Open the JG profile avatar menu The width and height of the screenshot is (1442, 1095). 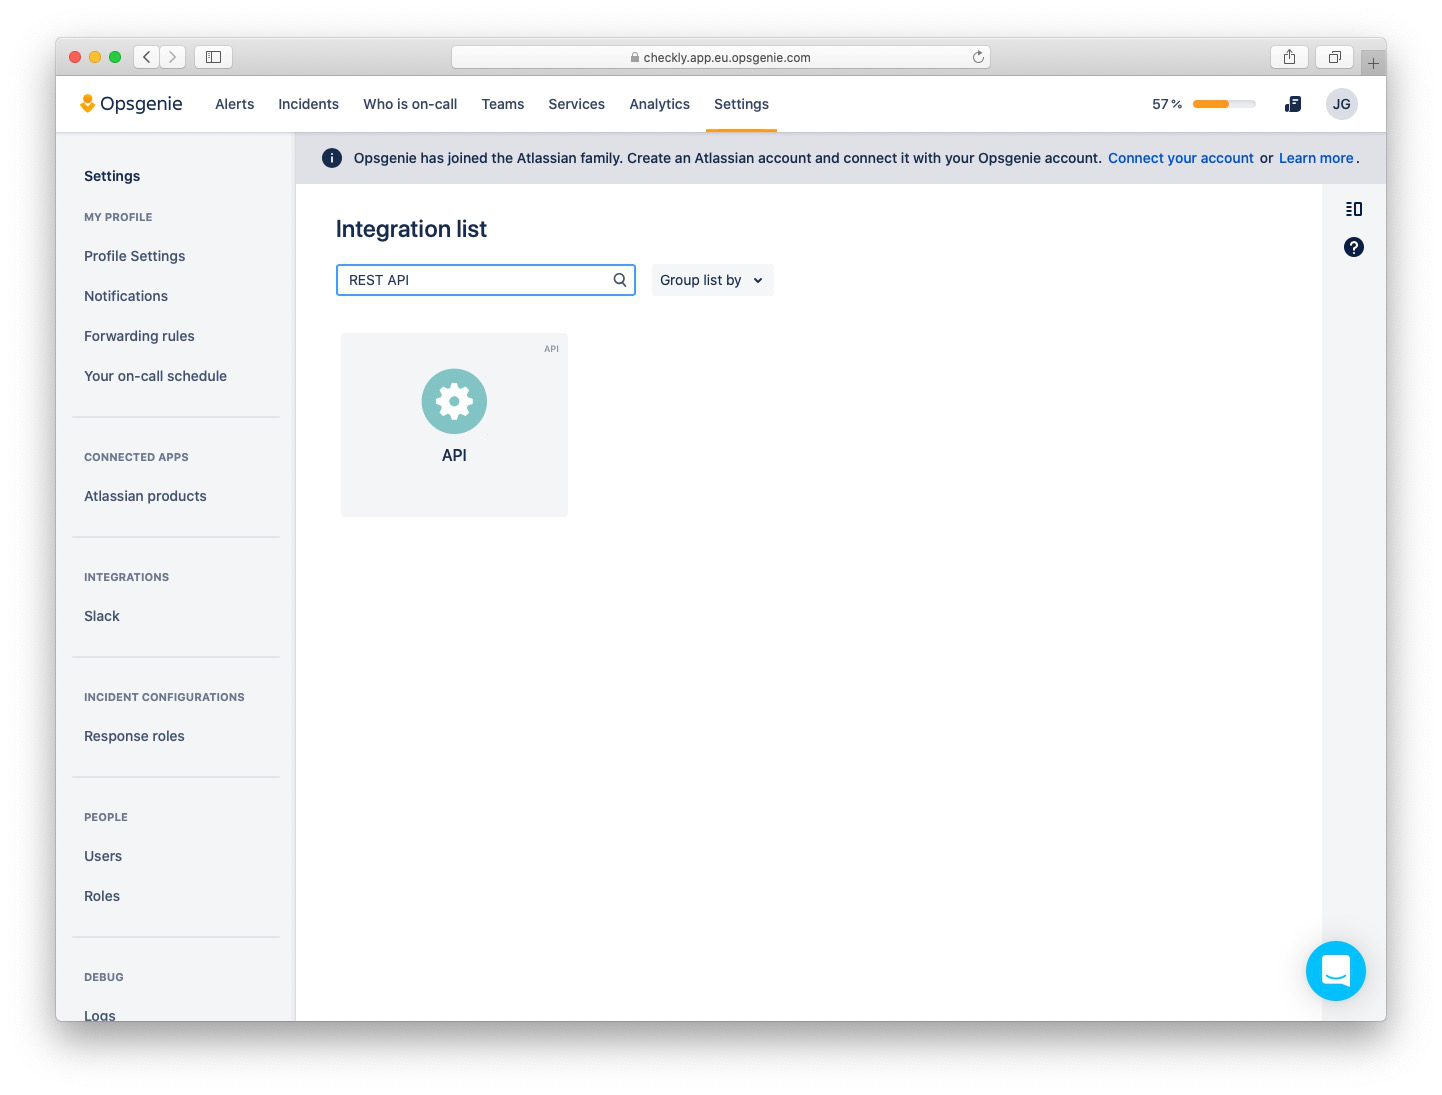click(x=1341, y=103)
